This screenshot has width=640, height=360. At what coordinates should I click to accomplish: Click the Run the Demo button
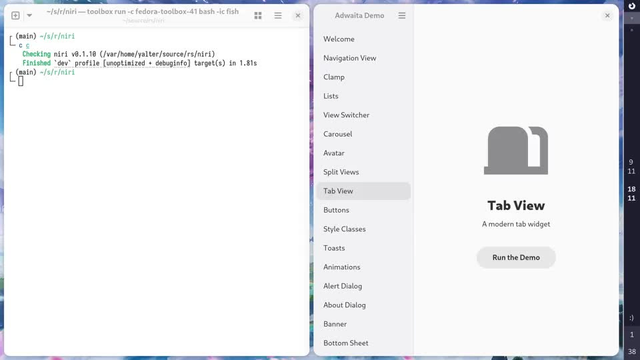[516, 258]
